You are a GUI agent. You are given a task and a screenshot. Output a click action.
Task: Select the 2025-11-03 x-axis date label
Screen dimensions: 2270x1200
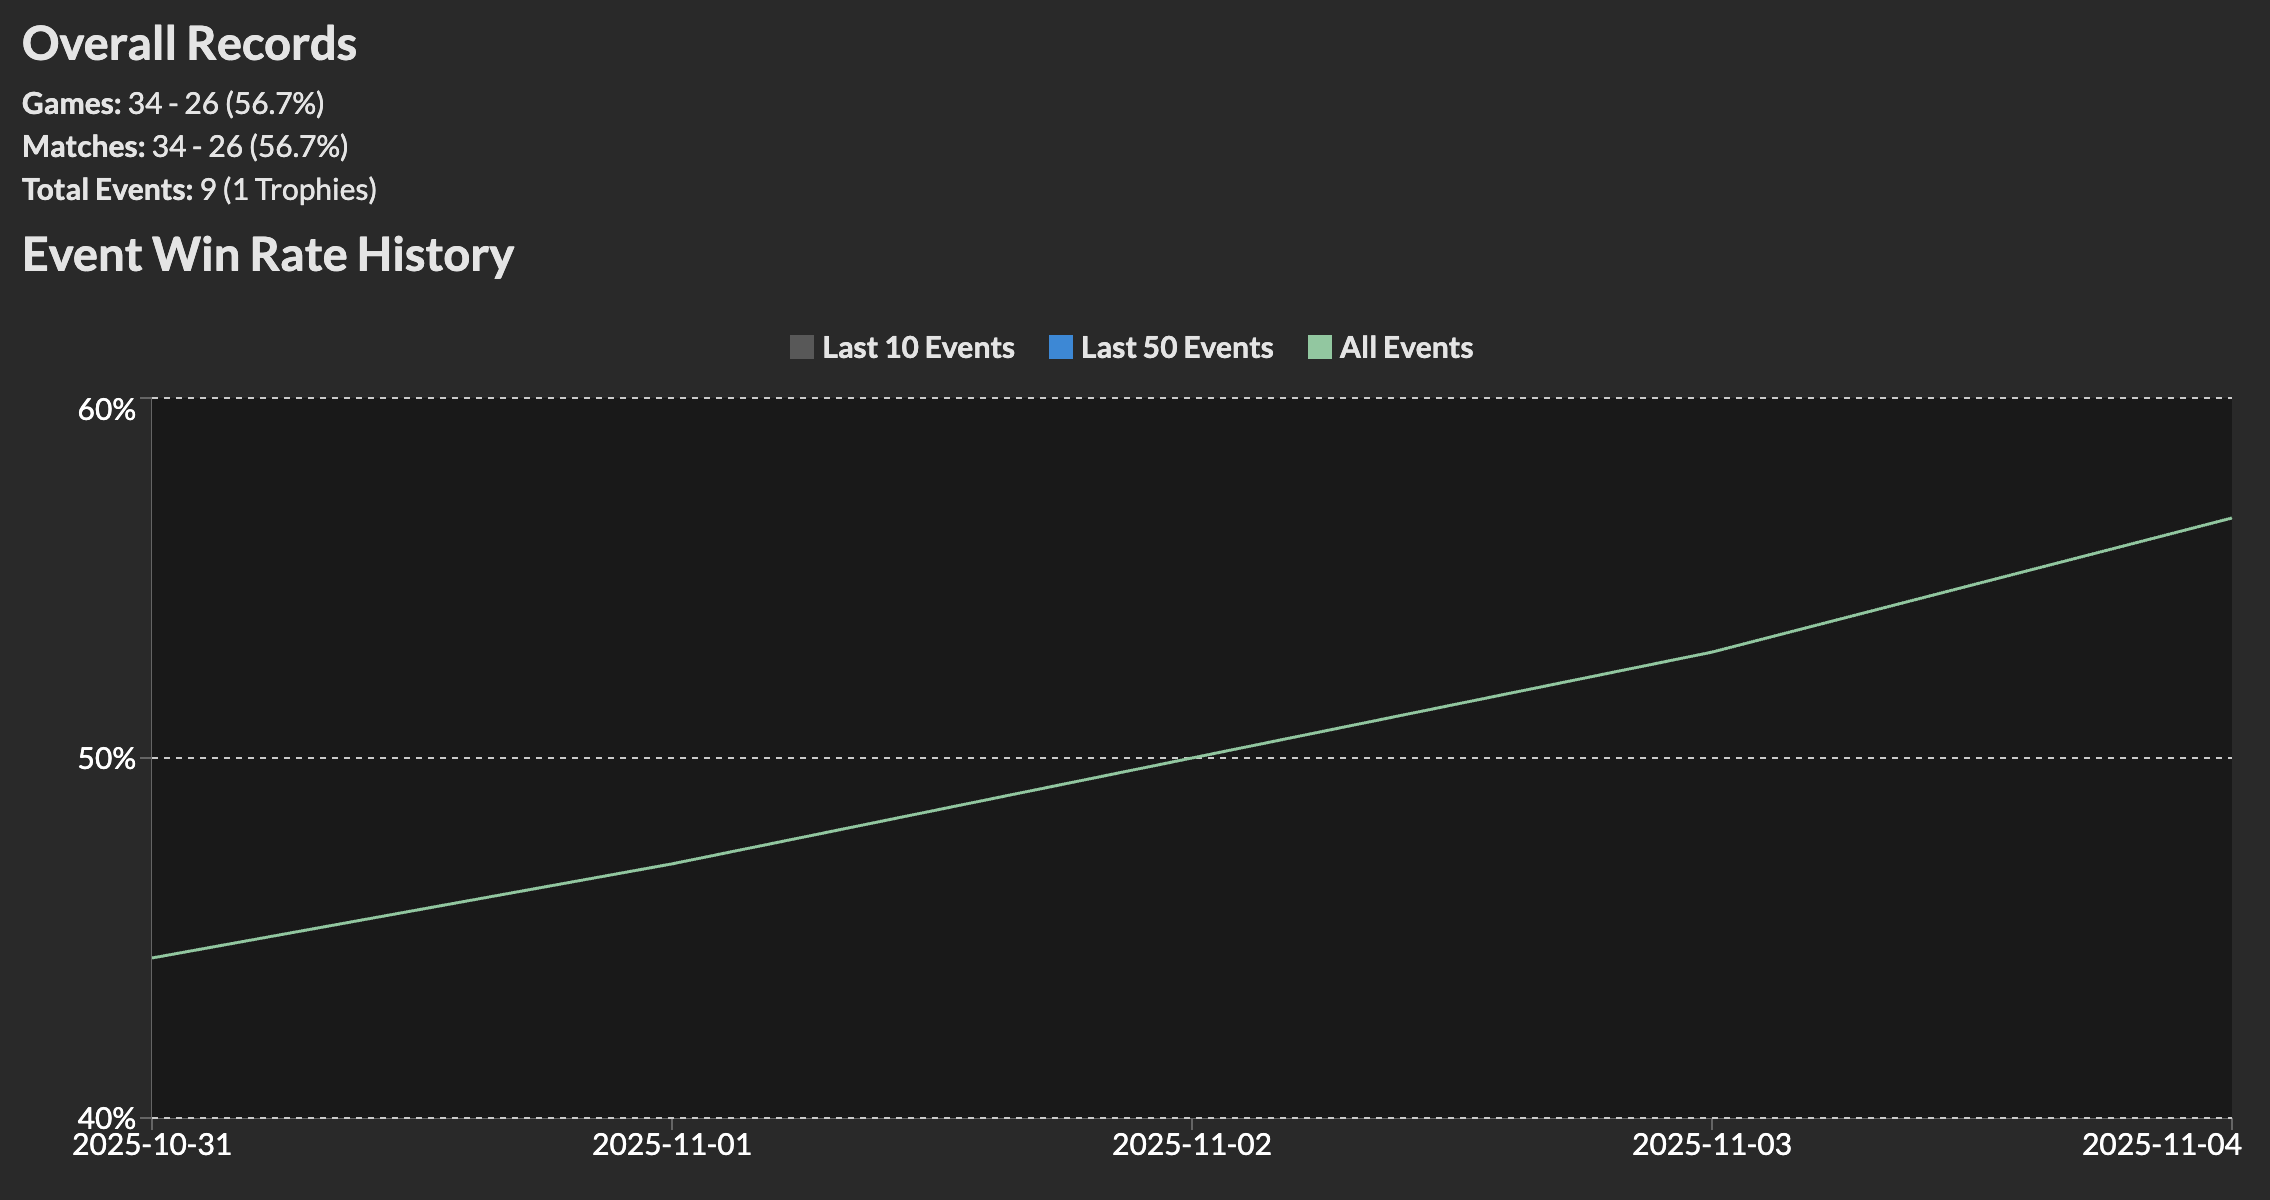pos(1712,1144)
